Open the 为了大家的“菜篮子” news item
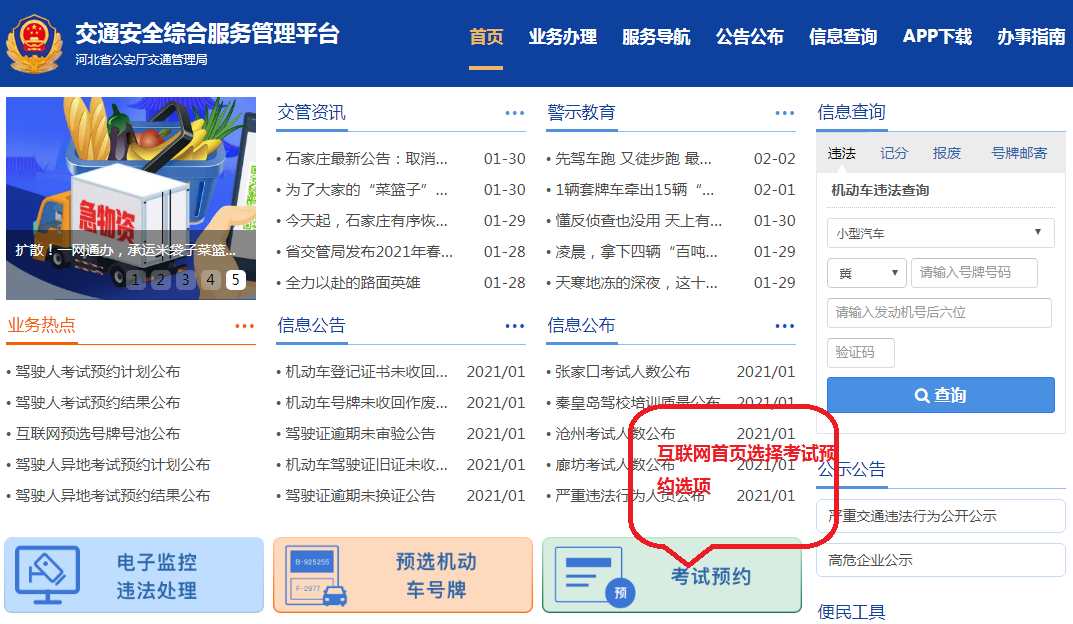1073x624 pixels. [366, 190]
